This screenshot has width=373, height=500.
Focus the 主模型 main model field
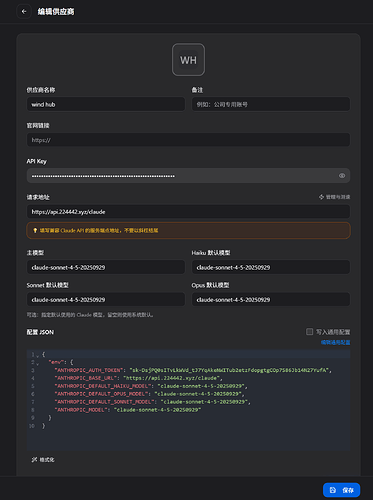(106, 267)
